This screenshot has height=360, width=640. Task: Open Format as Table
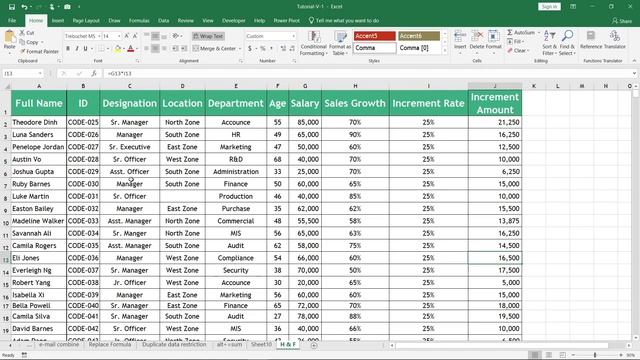pyautogui.click(x=340, y=43)
